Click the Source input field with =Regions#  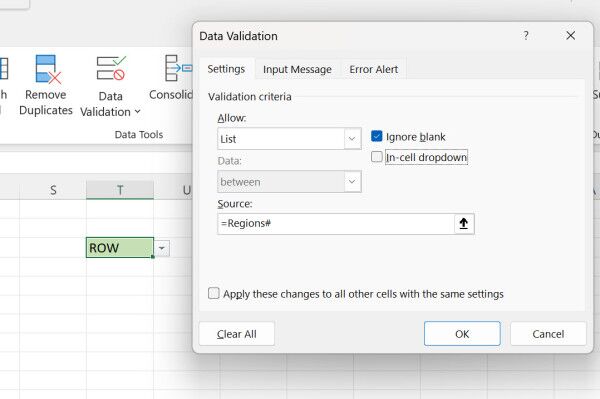click(336, 224)
